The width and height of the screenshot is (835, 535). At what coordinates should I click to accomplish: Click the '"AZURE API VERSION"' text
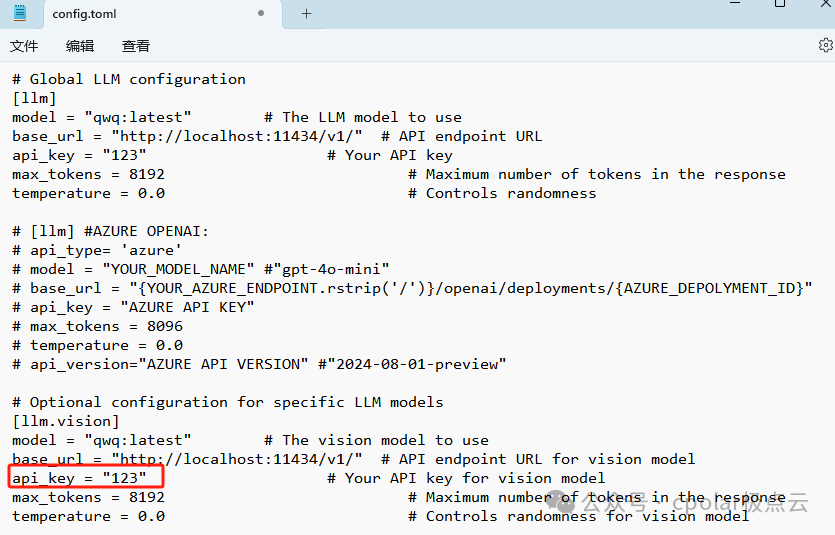(x=223, y=365)
